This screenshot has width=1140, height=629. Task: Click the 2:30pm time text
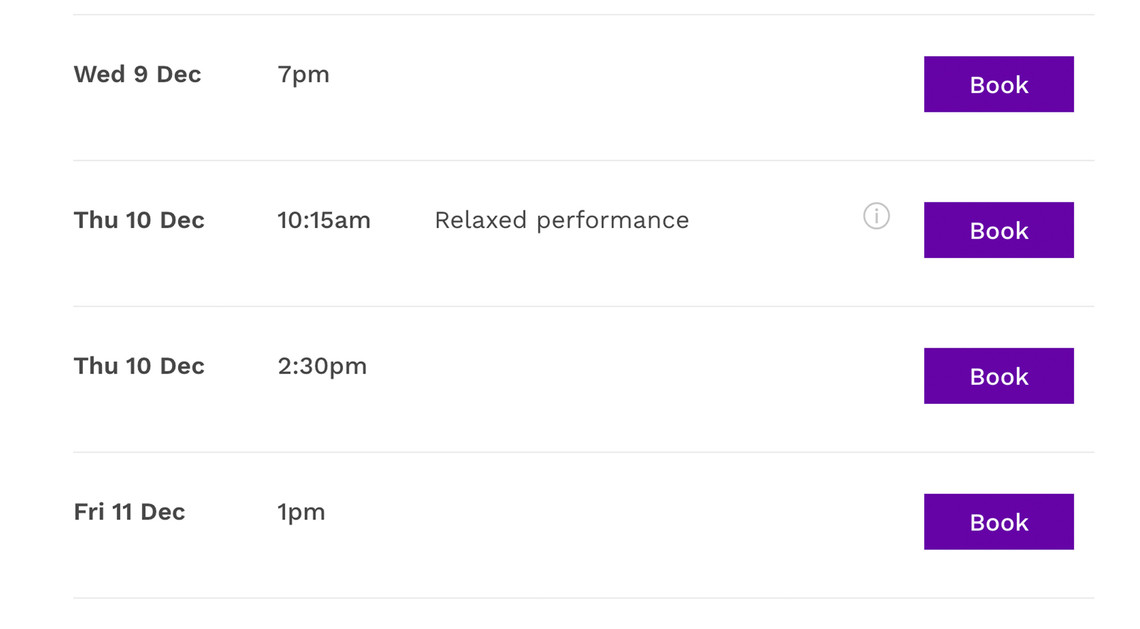tap(322, 366)
